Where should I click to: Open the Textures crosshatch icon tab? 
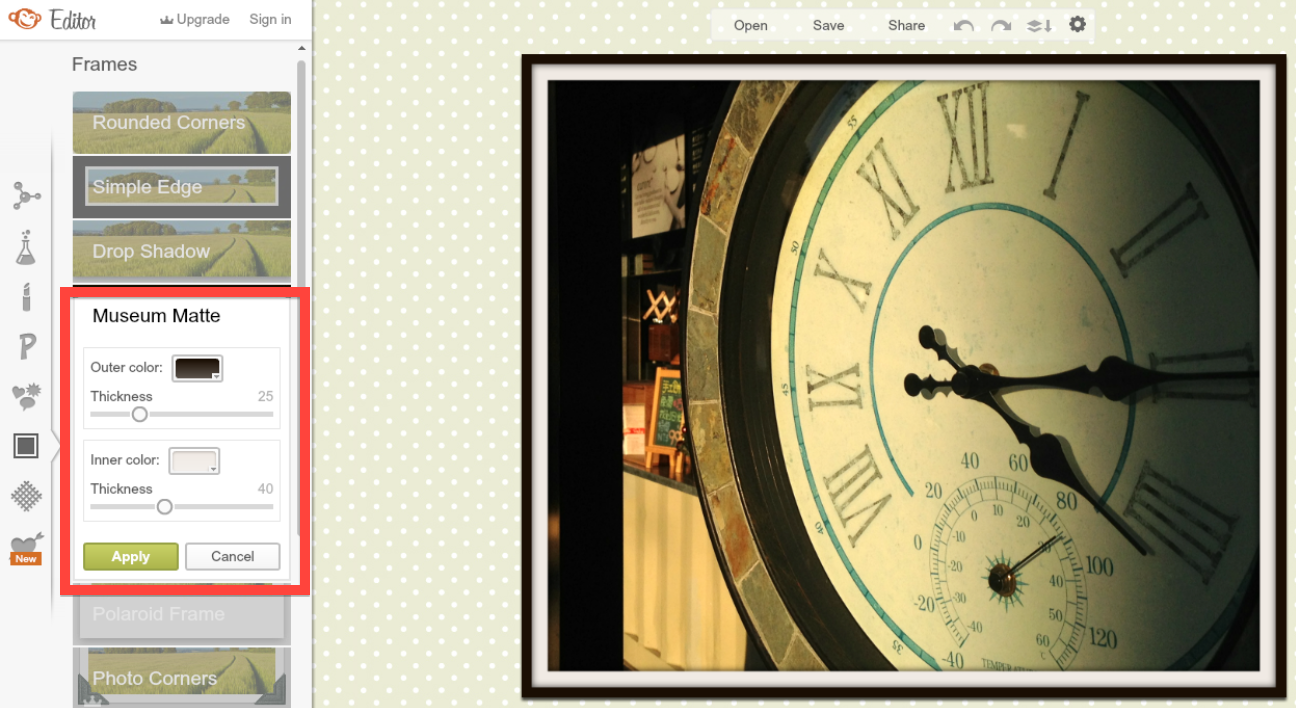coord(26,495)
